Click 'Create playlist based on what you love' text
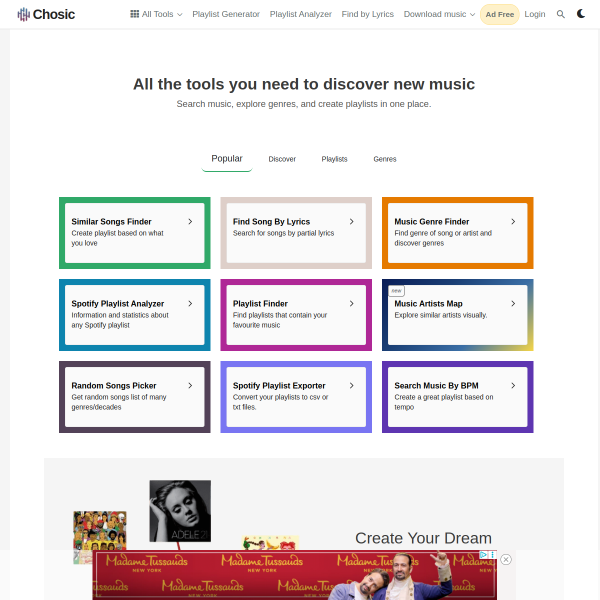This screenshot has width=600, height=600. (x=117, y=238)
